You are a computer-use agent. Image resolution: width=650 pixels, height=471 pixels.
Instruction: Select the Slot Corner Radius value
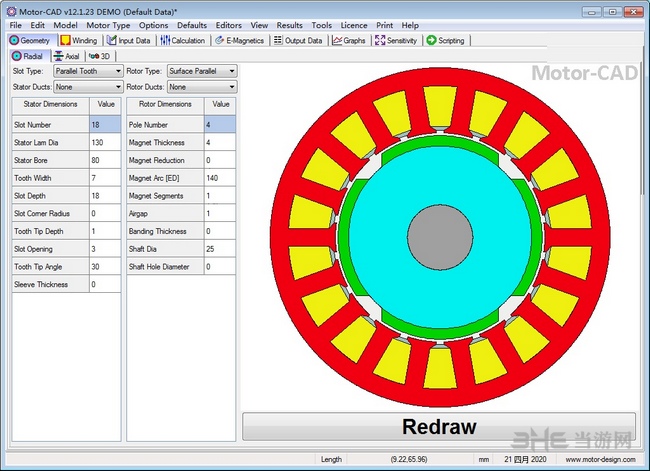coord(105,214)
